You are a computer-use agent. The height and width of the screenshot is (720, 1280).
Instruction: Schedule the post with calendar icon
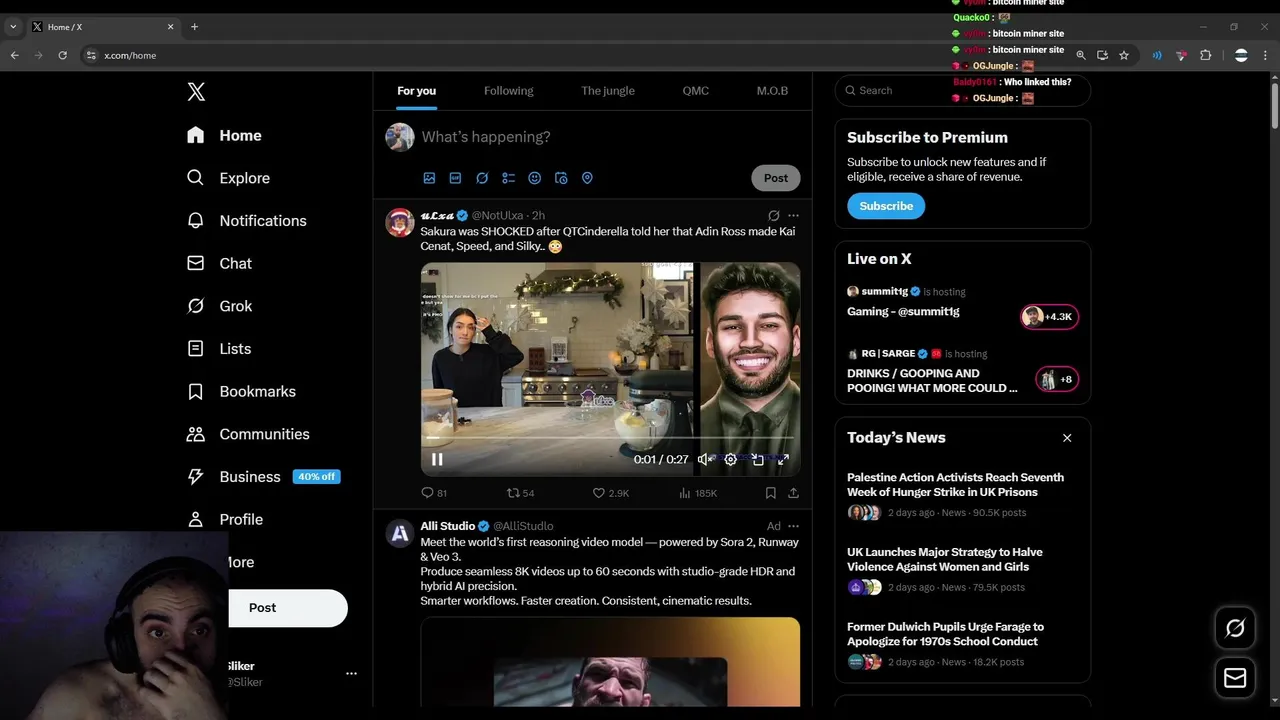[561, 178]
